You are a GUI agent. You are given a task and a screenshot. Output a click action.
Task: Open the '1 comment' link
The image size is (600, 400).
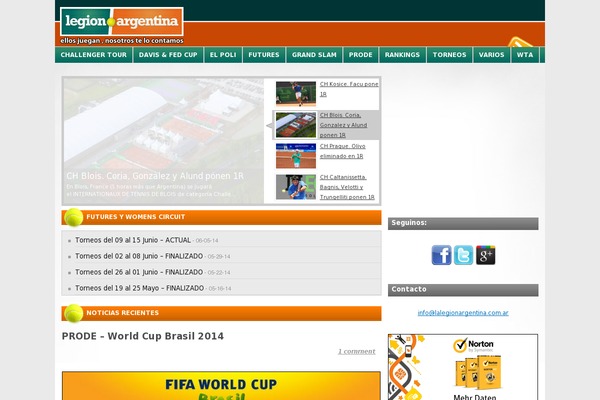(356, 351)
